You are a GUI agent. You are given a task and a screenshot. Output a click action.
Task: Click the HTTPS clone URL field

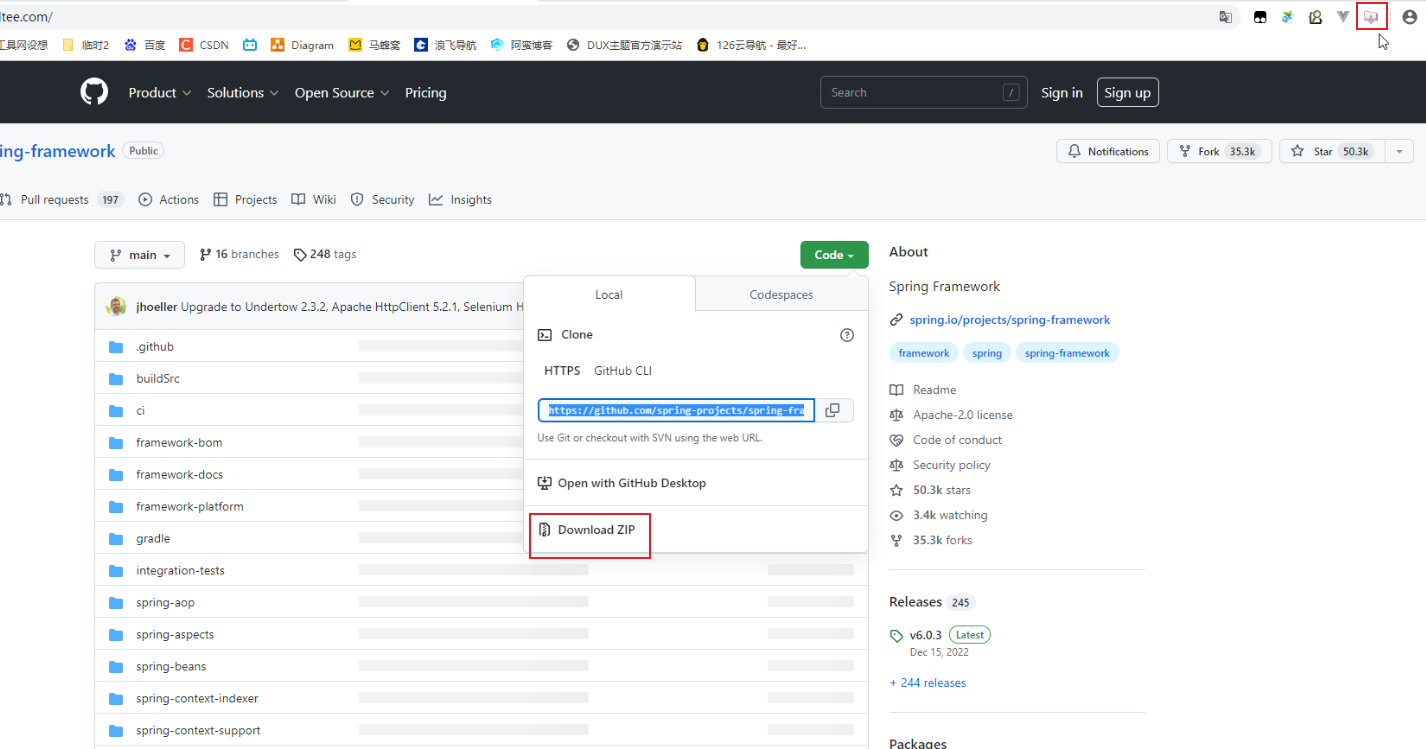tap(676, 410)
